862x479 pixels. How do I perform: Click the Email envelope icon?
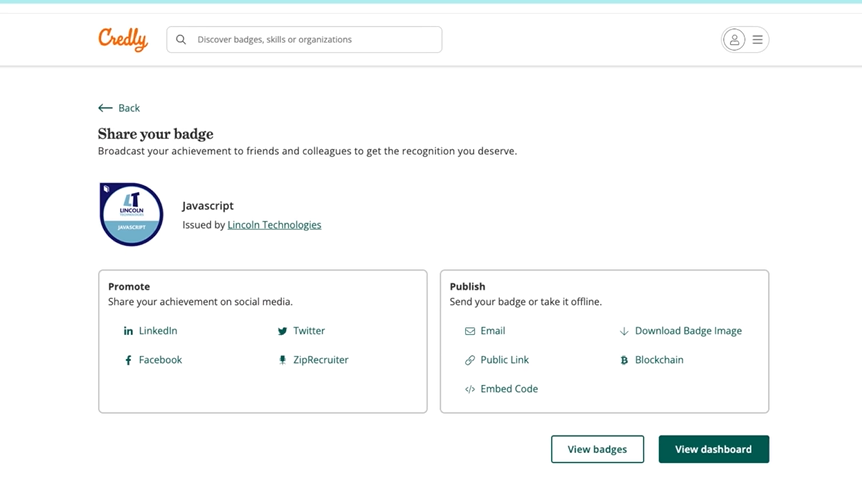tap(470, 331)
